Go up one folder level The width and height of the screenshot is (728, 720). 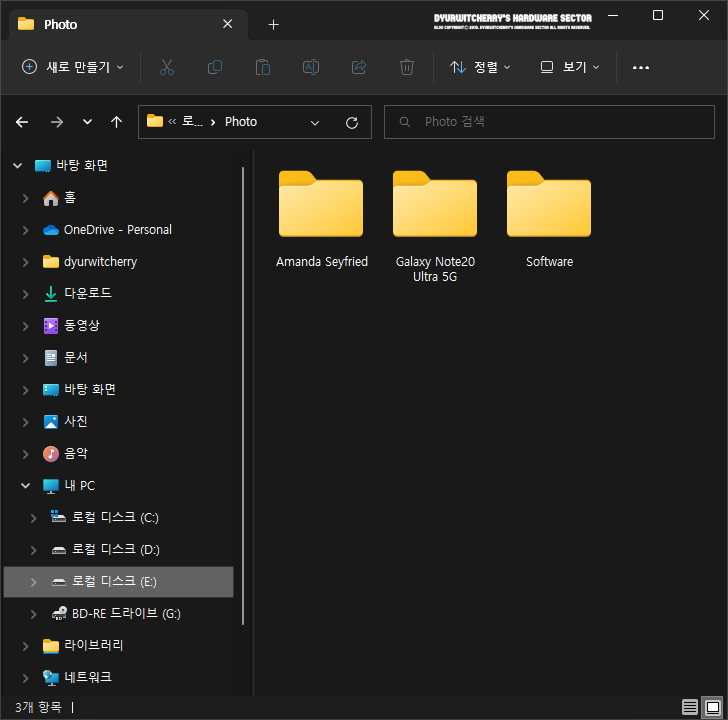point(117,122)
